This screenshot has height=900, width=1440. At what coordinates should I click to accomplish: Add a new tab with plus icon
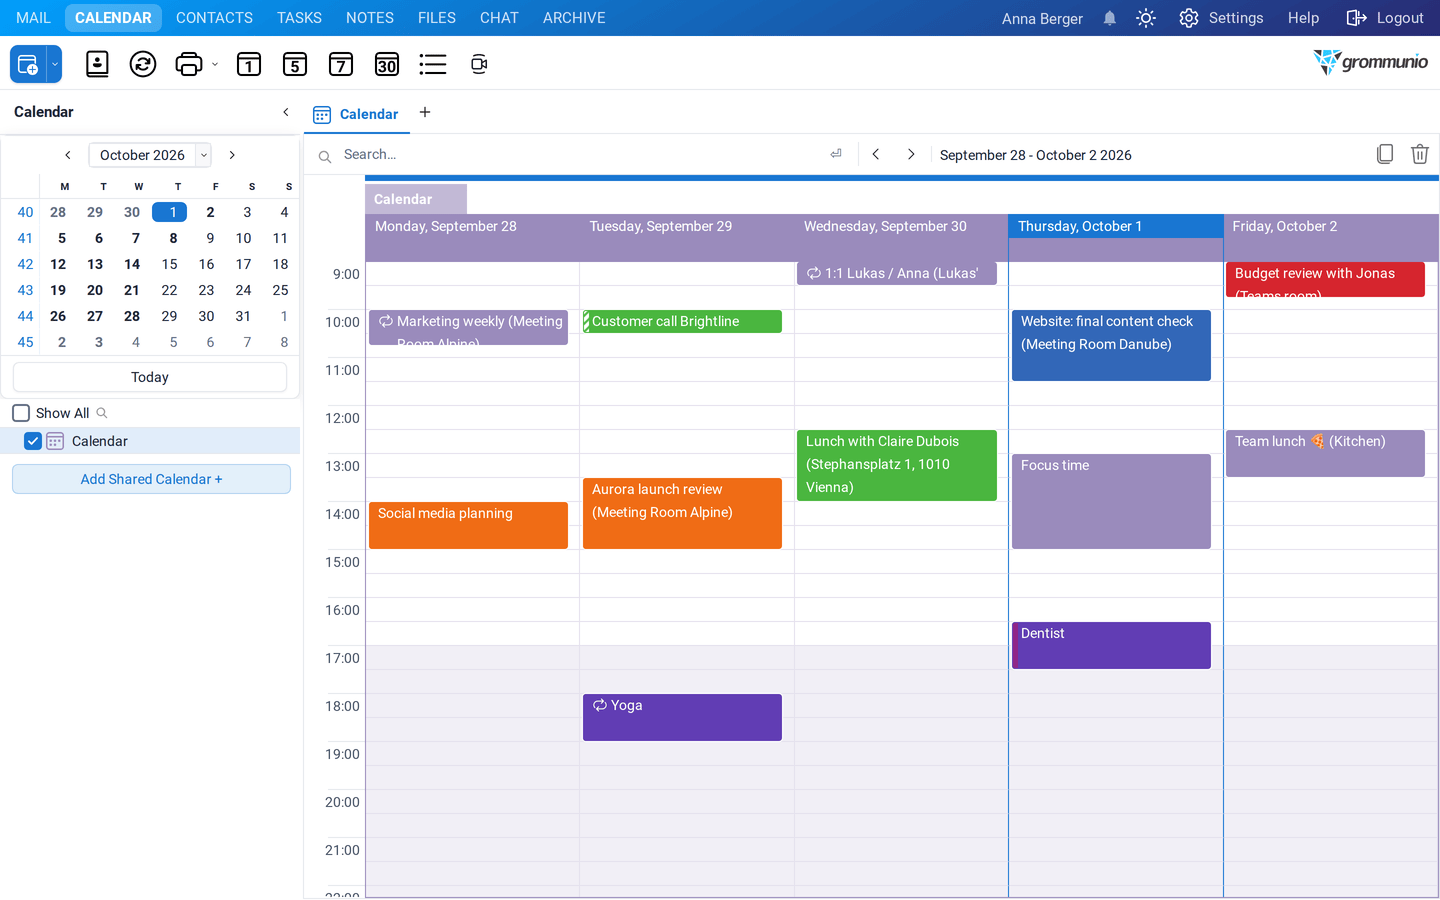point(425,112)
